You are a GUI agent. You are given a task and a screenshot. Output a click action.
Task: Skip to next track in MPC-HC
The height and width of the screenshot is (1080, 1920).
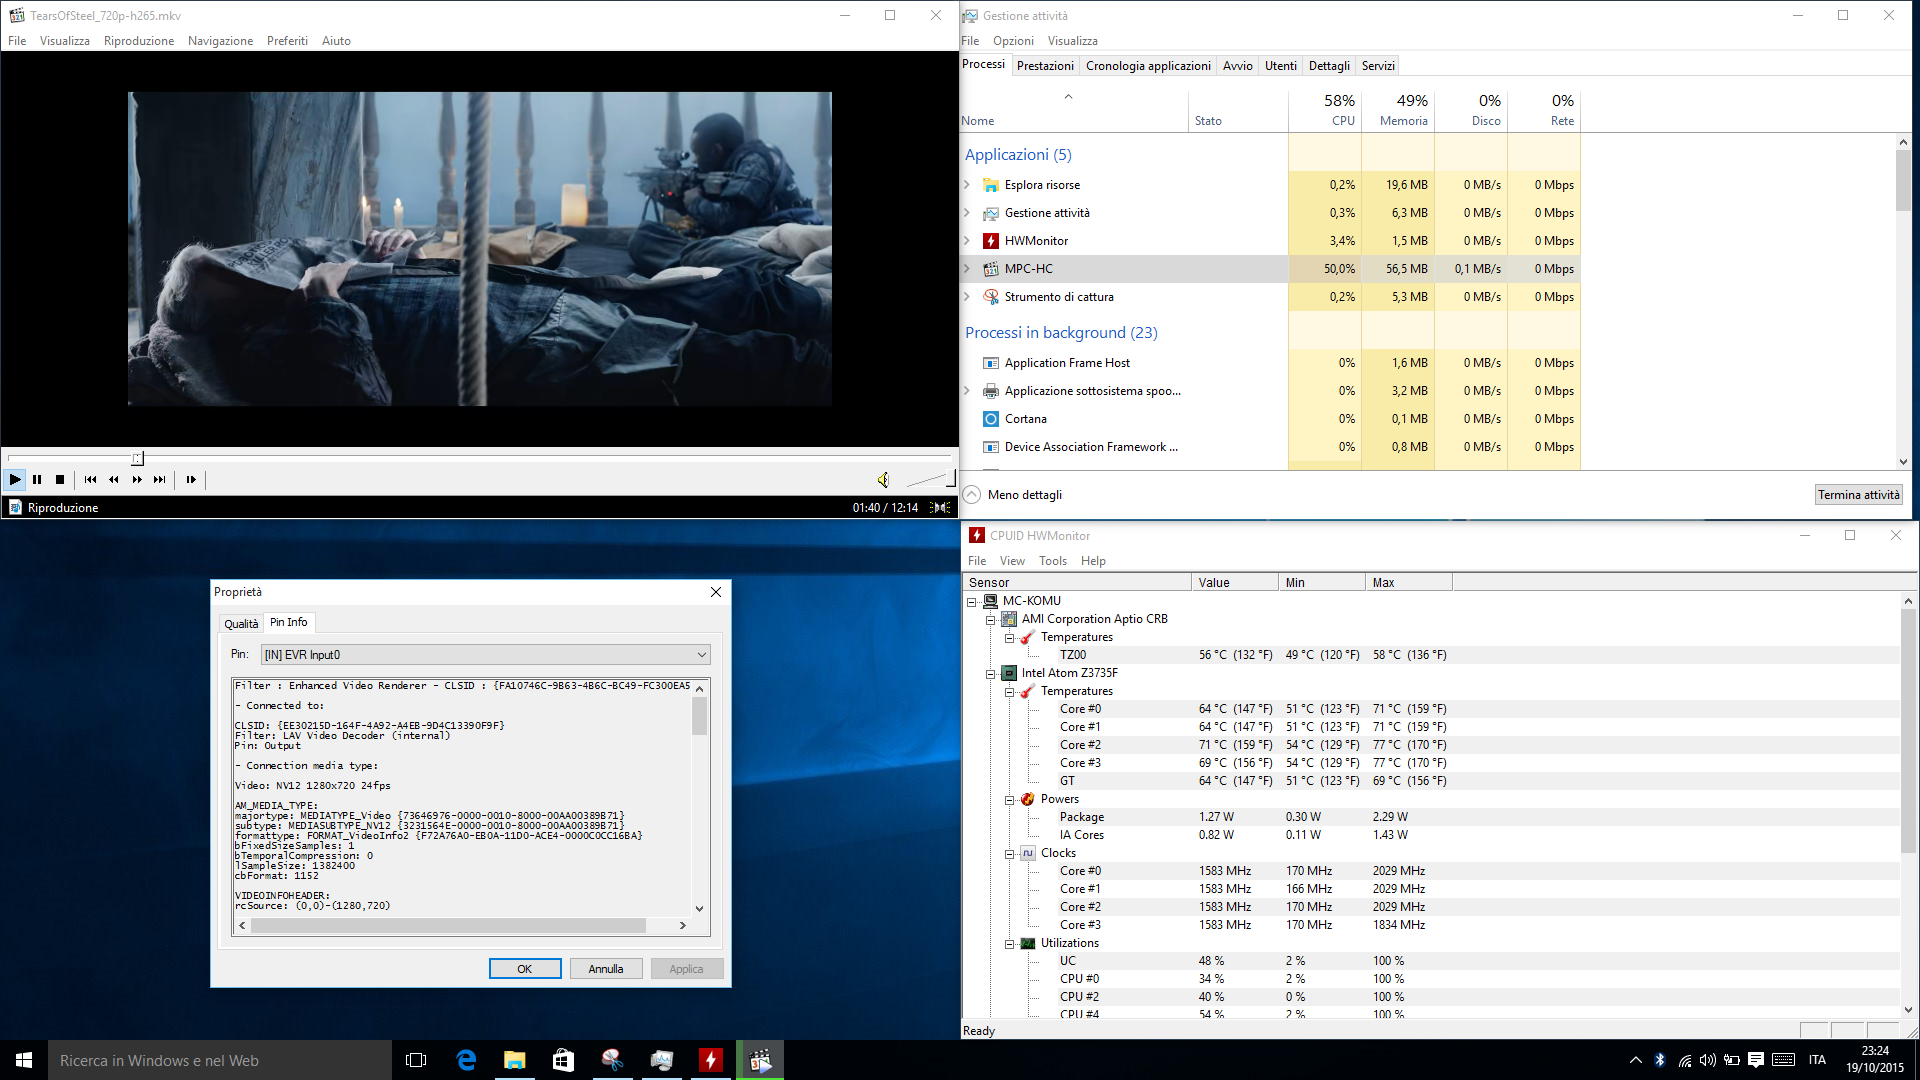[160, 480]
